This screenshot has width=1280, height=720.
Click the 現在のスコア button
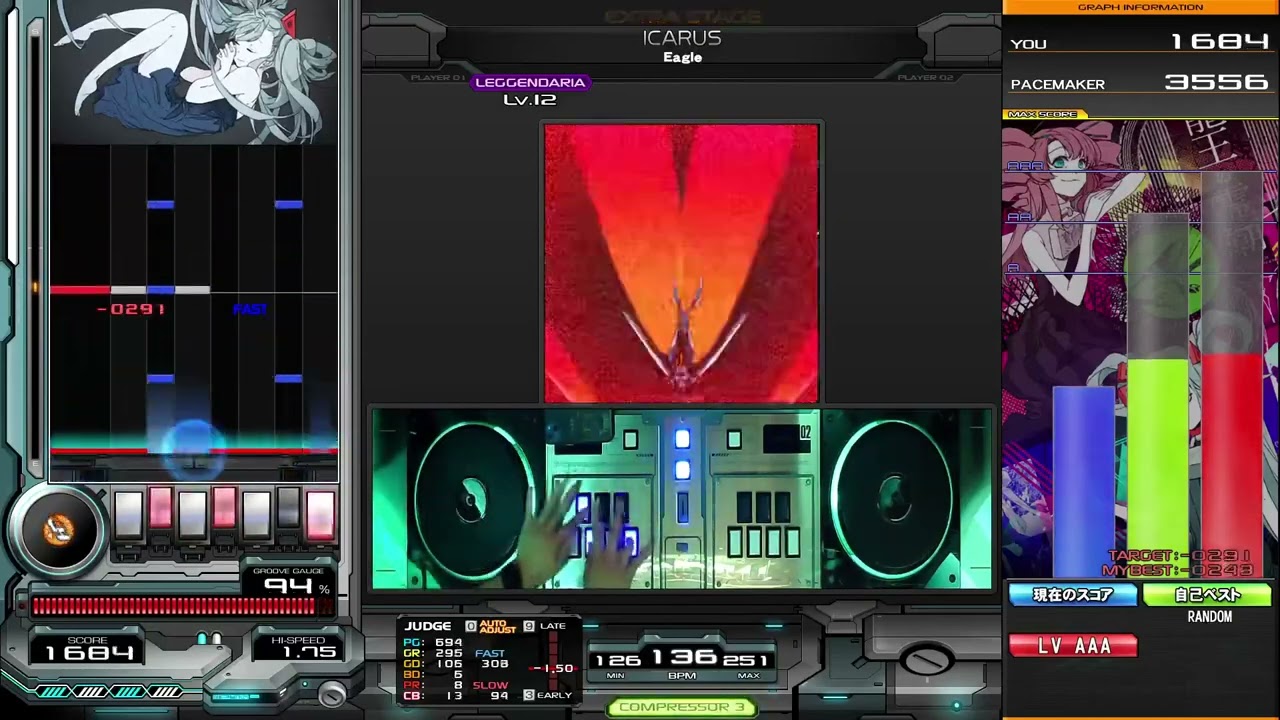click(x=1073, y=595)
